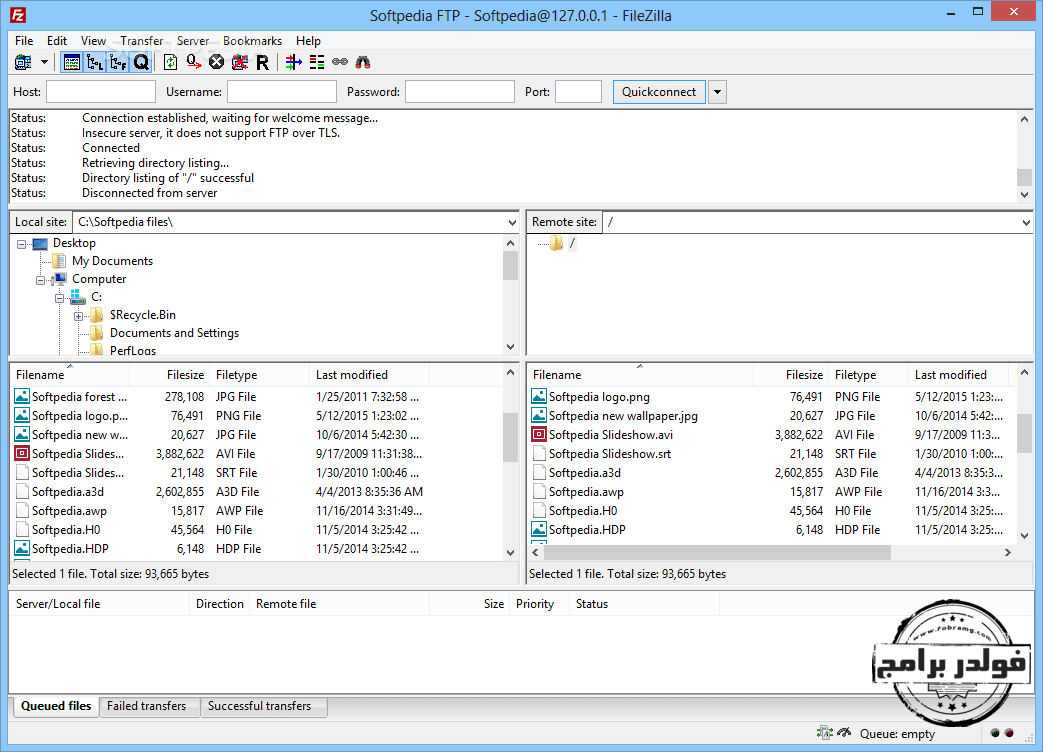Image resolution: width=1043 pixels, height=752 pixels.
Task: Click the FileZilla title bar logo icon
Action: 18,15
